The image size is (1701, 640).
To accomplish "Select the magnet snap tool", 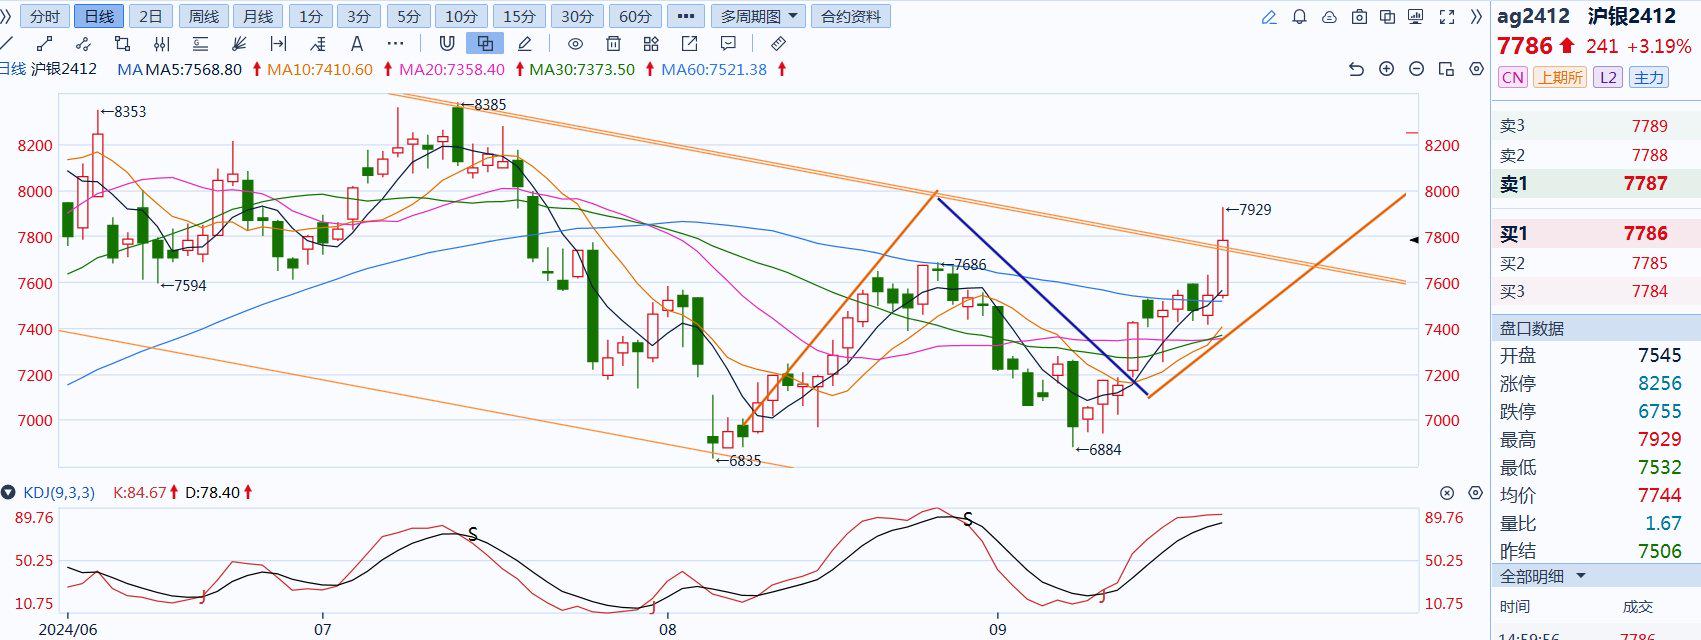I will pyautogui.click(x=447, y=44).
